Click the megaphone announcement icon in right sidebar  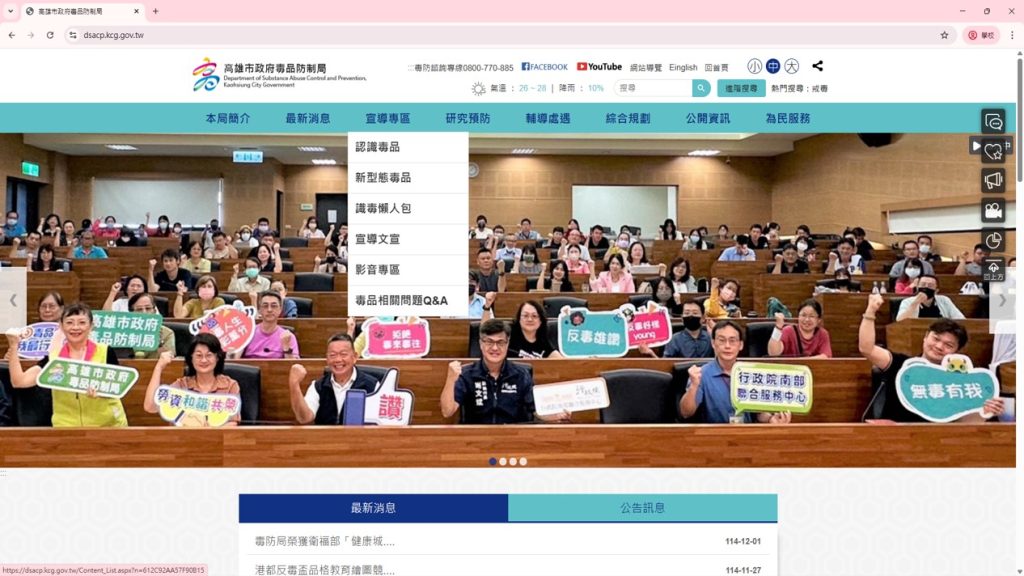[x=992, y=180]
